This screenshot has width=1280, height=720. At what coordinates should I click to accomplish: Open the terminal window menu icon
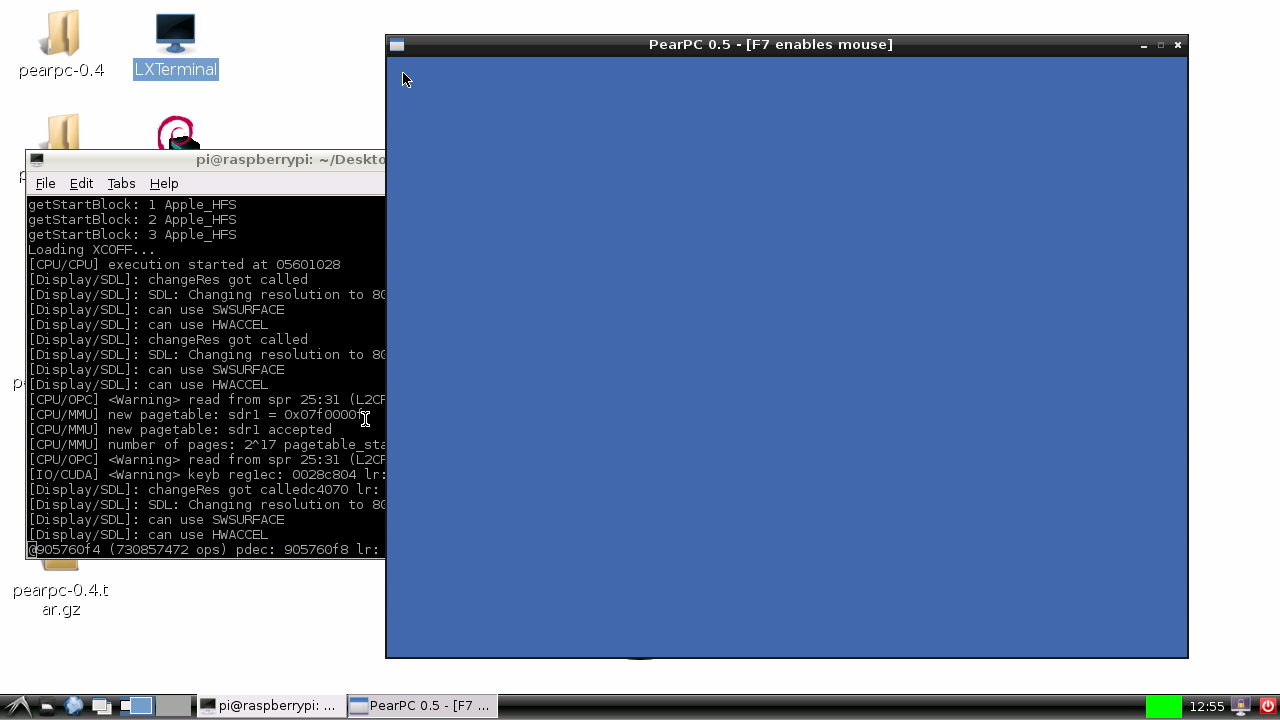[x=37, y=159]
